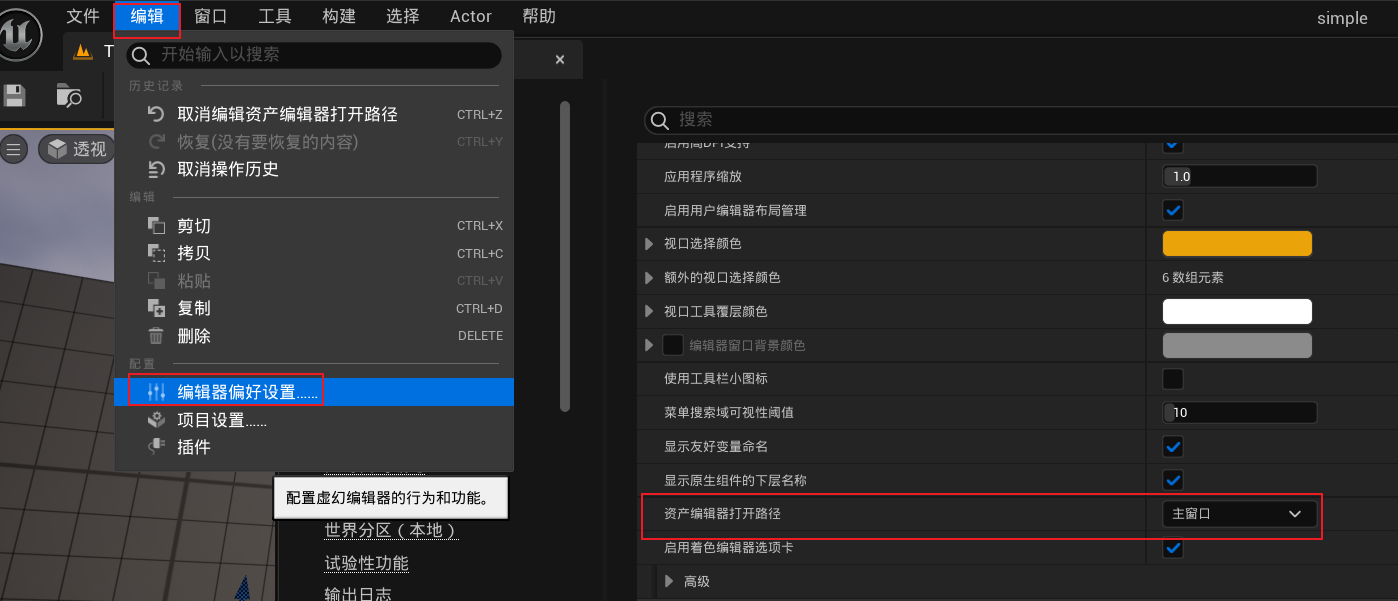The height and width of the screenshot is (601, 1398).
Task: Click the 拷贝 (Copy) menu entry
Action: 194,254
